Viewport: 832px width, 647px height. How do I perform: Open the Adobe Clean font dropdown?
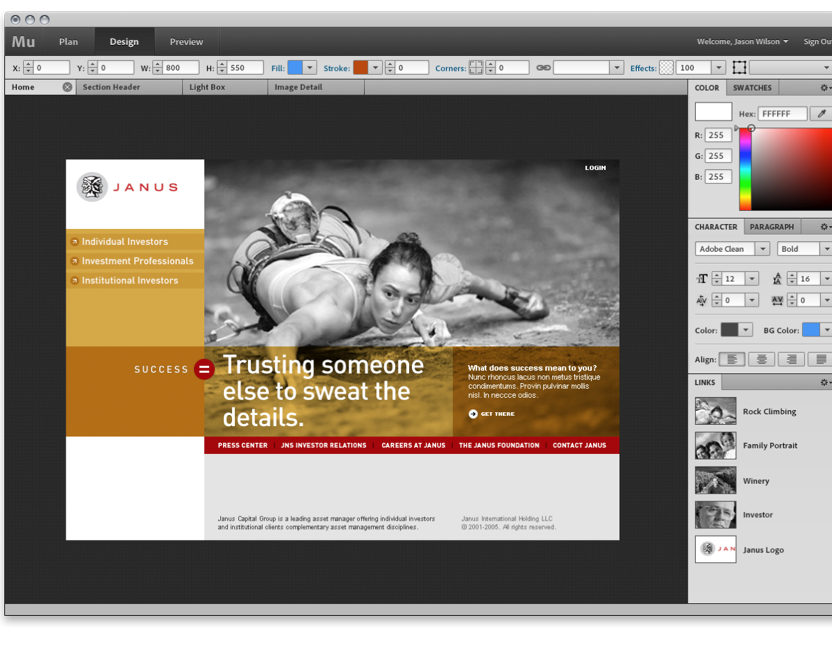pos(762,248)
